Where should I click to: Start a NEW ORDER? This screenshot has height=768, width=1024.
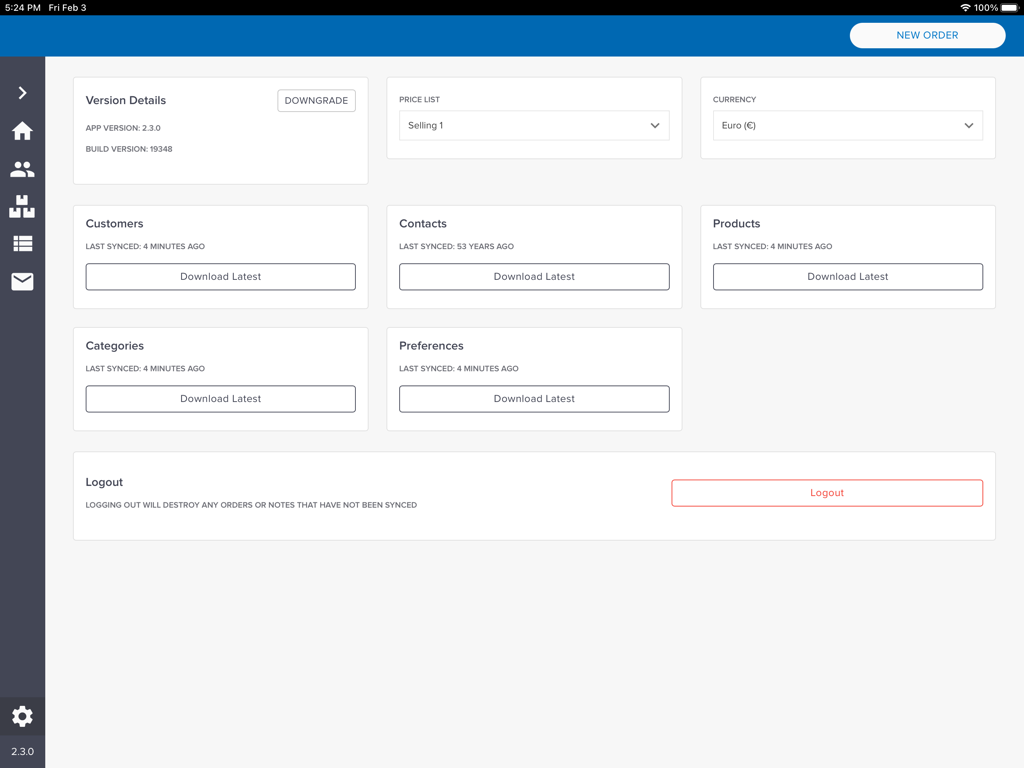click(x=926, y=34)
